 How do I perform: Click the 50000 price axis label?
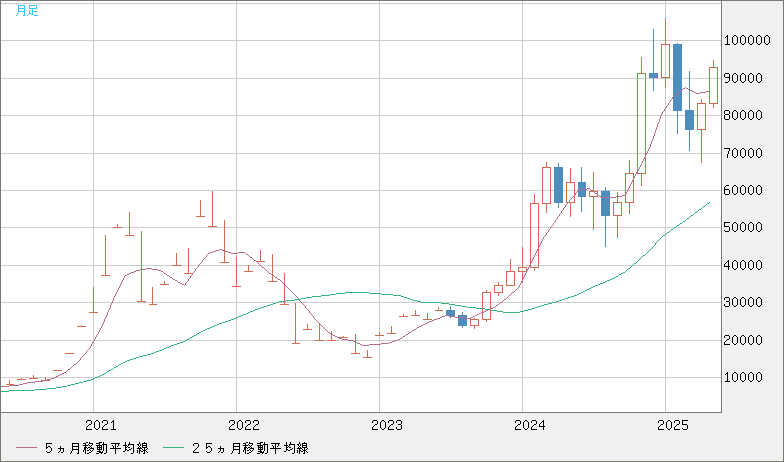[744, 228]
